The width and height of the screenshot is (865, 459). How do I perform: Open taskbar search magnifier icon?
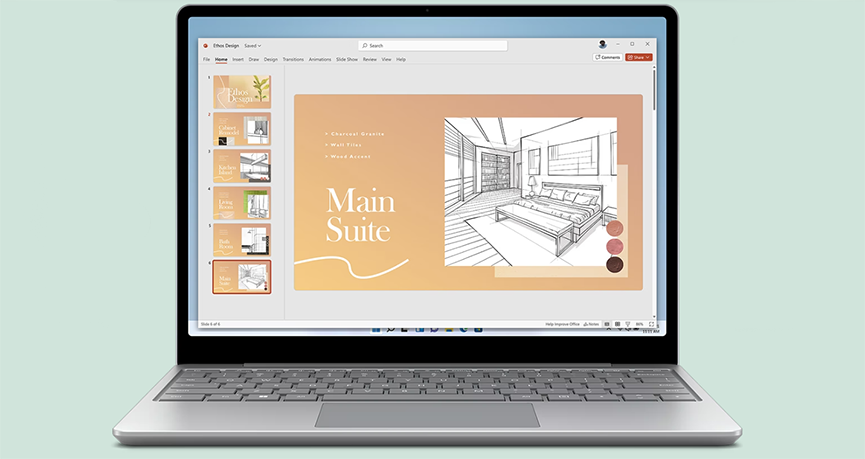pyautogui.click(x=390, y=329)
